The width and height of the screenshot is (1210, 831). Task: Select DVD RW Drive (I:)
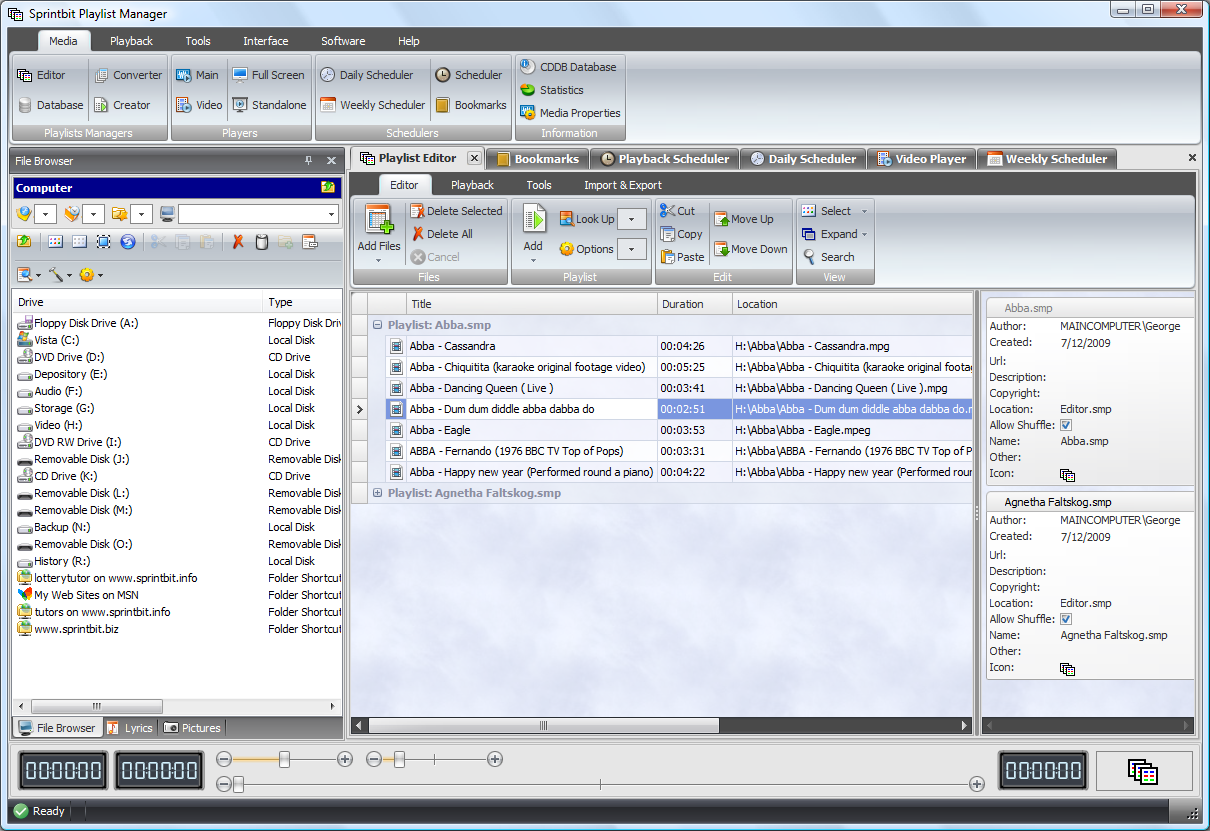point(69,442)
